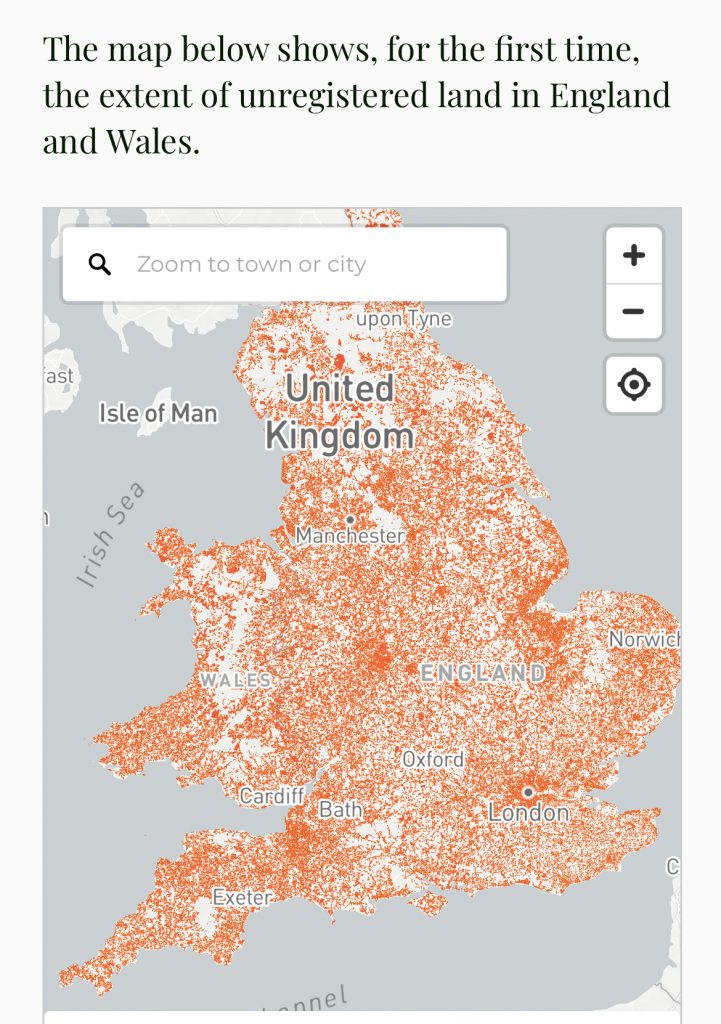Click the zoom in plus button
Image resolution: width=721 pixels, height=1024 pixels.
point(633,255)
